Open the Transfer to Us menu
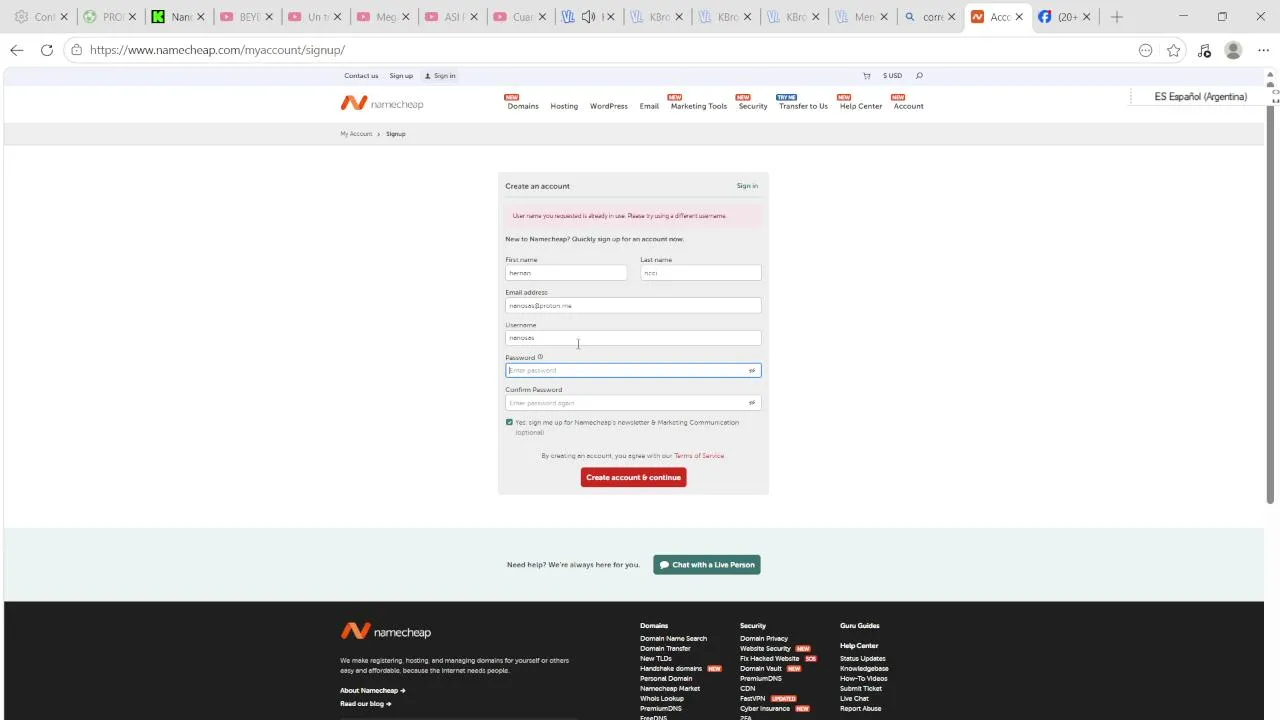 pos(803,106)
